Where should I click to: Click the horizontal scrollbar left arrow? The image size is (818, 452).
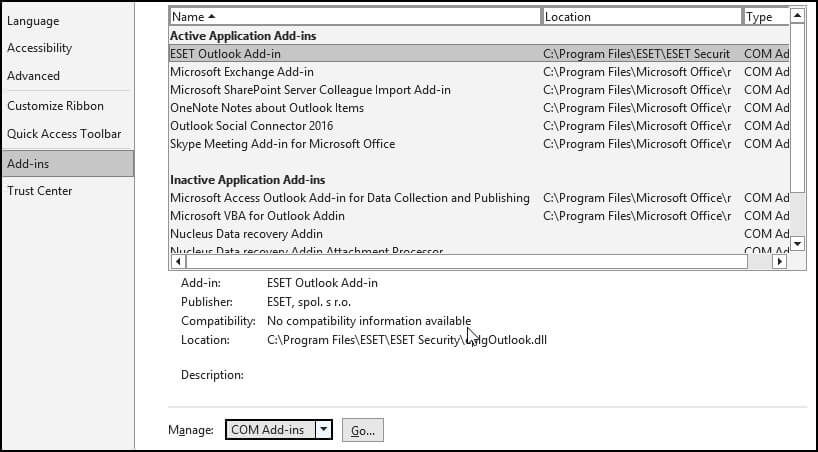(178, 261)
